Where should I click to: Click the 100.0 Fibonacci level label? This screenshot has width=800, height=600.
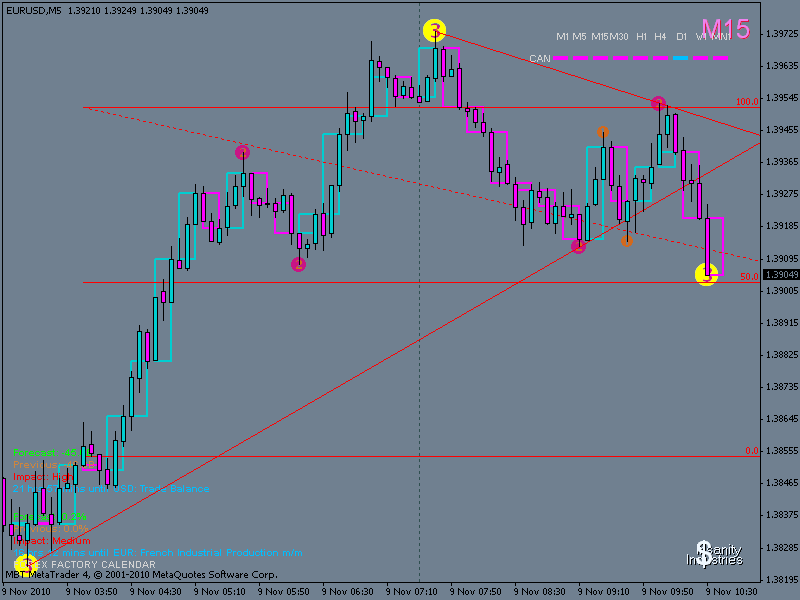747,102
